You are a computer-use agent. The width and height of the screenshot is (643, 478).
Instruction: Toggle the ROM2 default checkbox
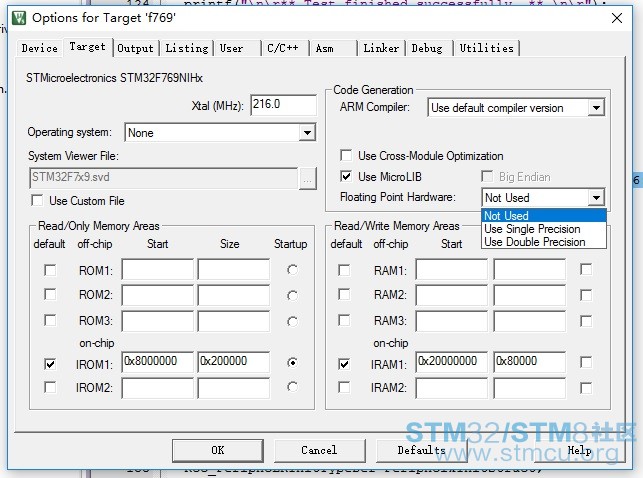click(50, 294)
